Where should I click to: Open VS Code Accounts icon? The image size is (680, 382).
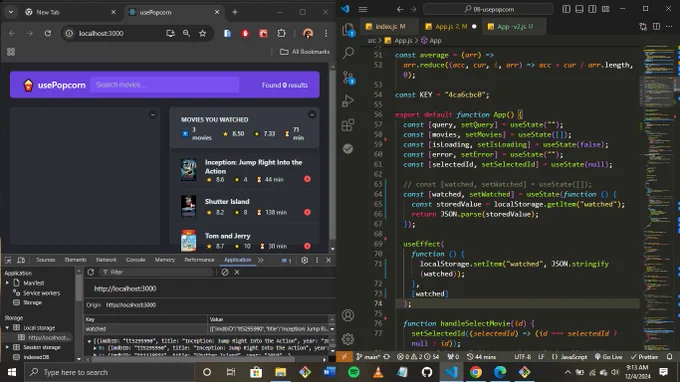click(x=348, y=315)
